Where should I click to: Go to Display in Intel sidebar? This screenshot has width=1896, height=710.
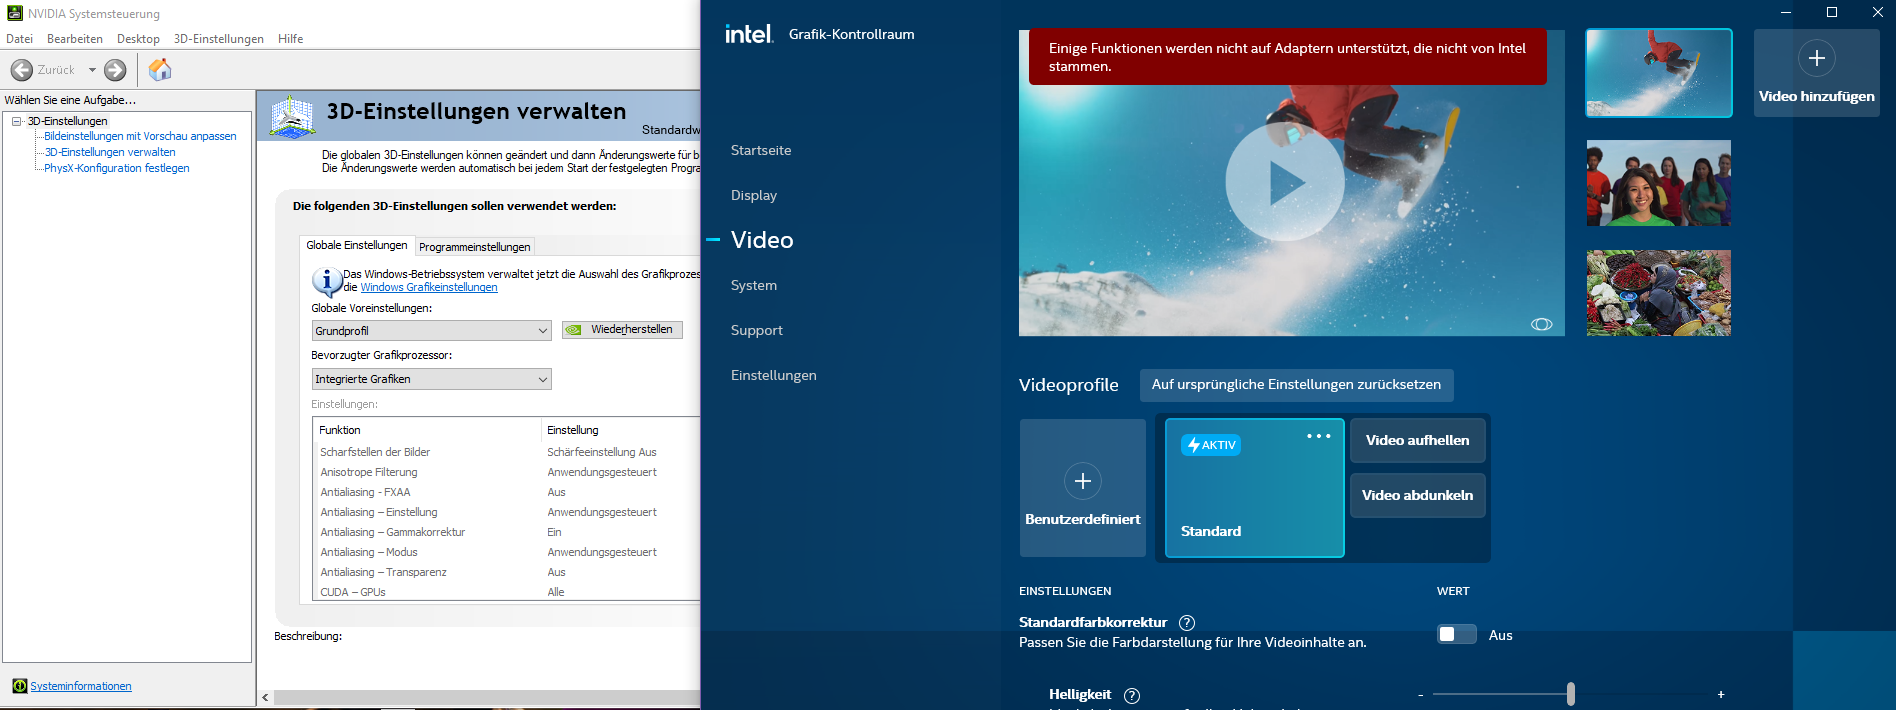pyautogui.click(x=754, y=196)
